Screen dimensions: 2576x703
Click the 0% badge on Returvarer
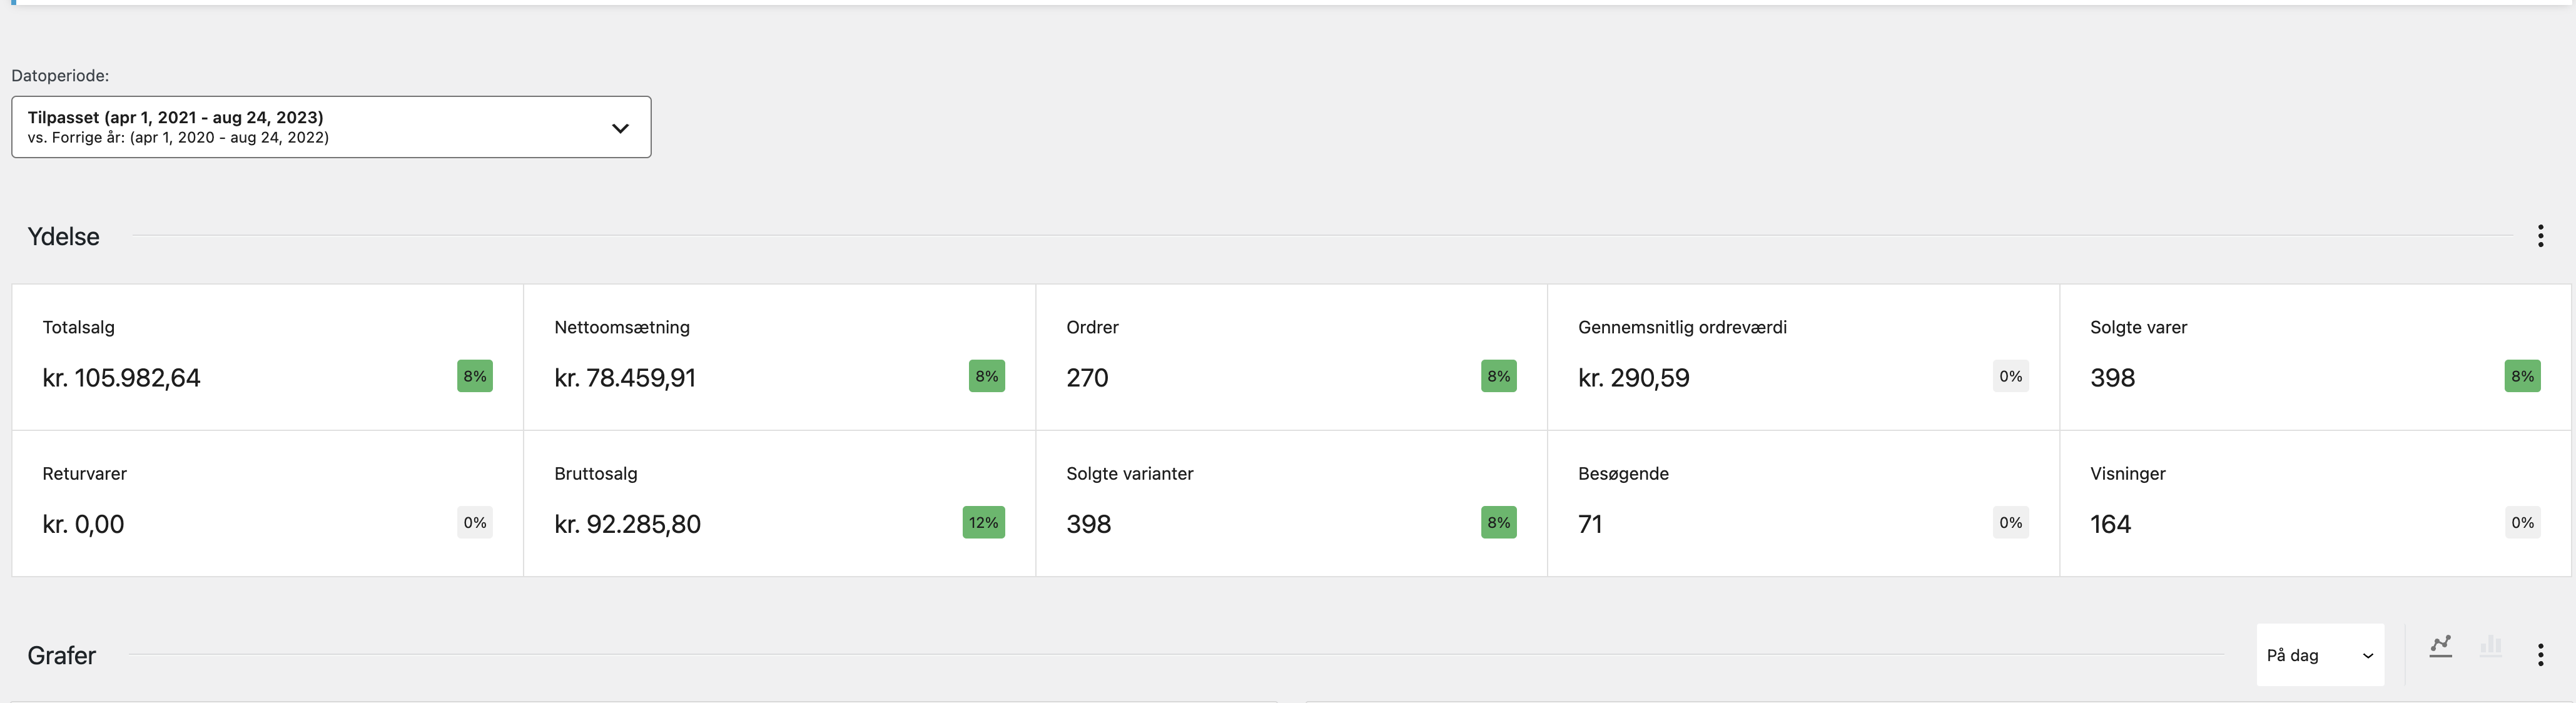pyautogui.click(x=475, y=523)
